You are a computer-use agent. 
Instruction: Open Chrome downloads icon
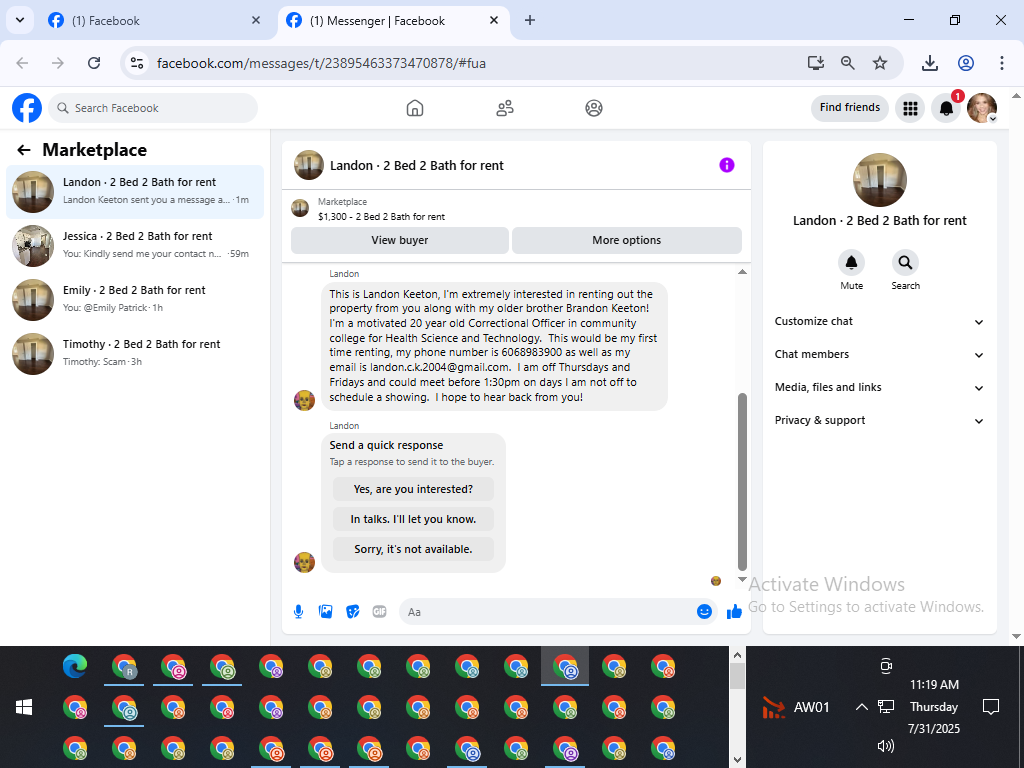tap(930, 63)
